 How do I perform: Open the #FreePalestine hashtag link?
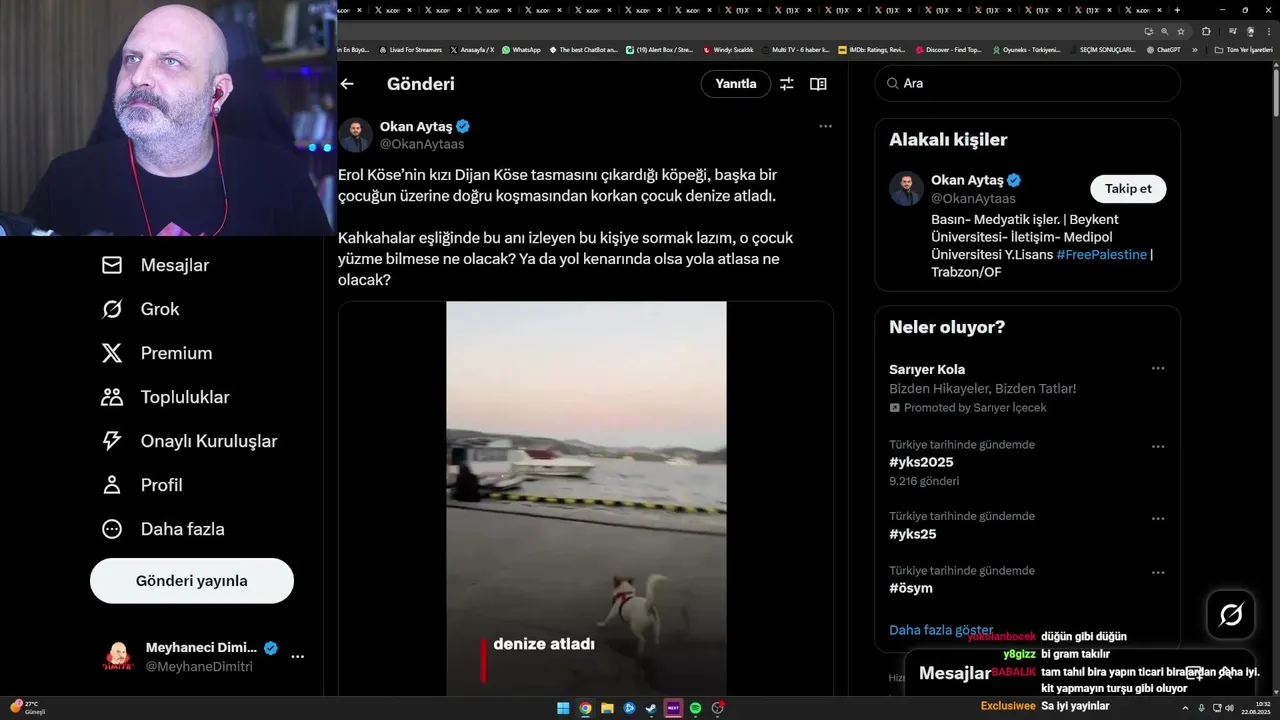coord(1102,255)
